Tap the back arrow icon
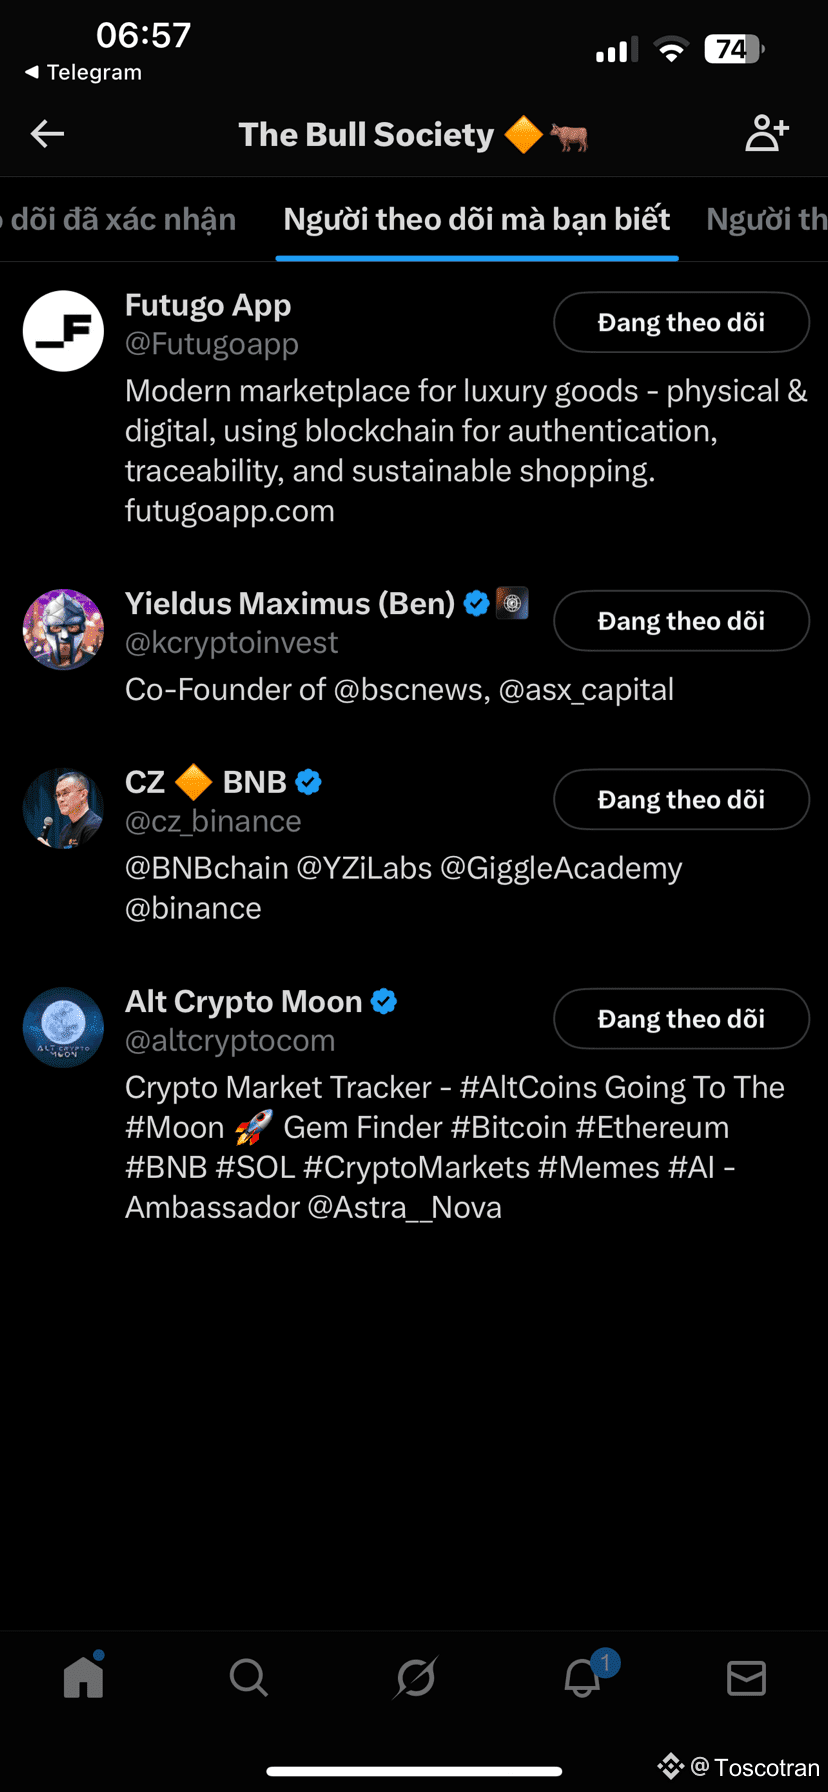The height and width of the screenshot is (1792, 828). pyautogui.click(x=47, y=134)
